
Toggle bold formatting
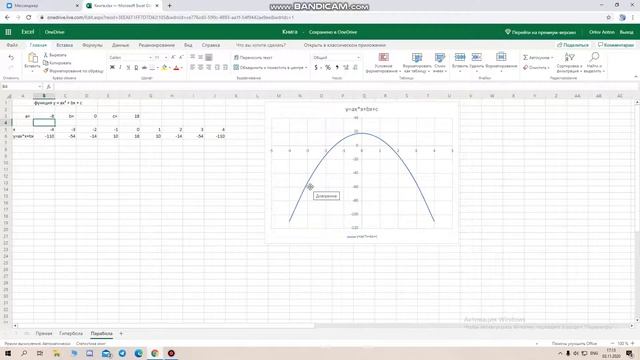pyautogui.click(x=112, y=67)
